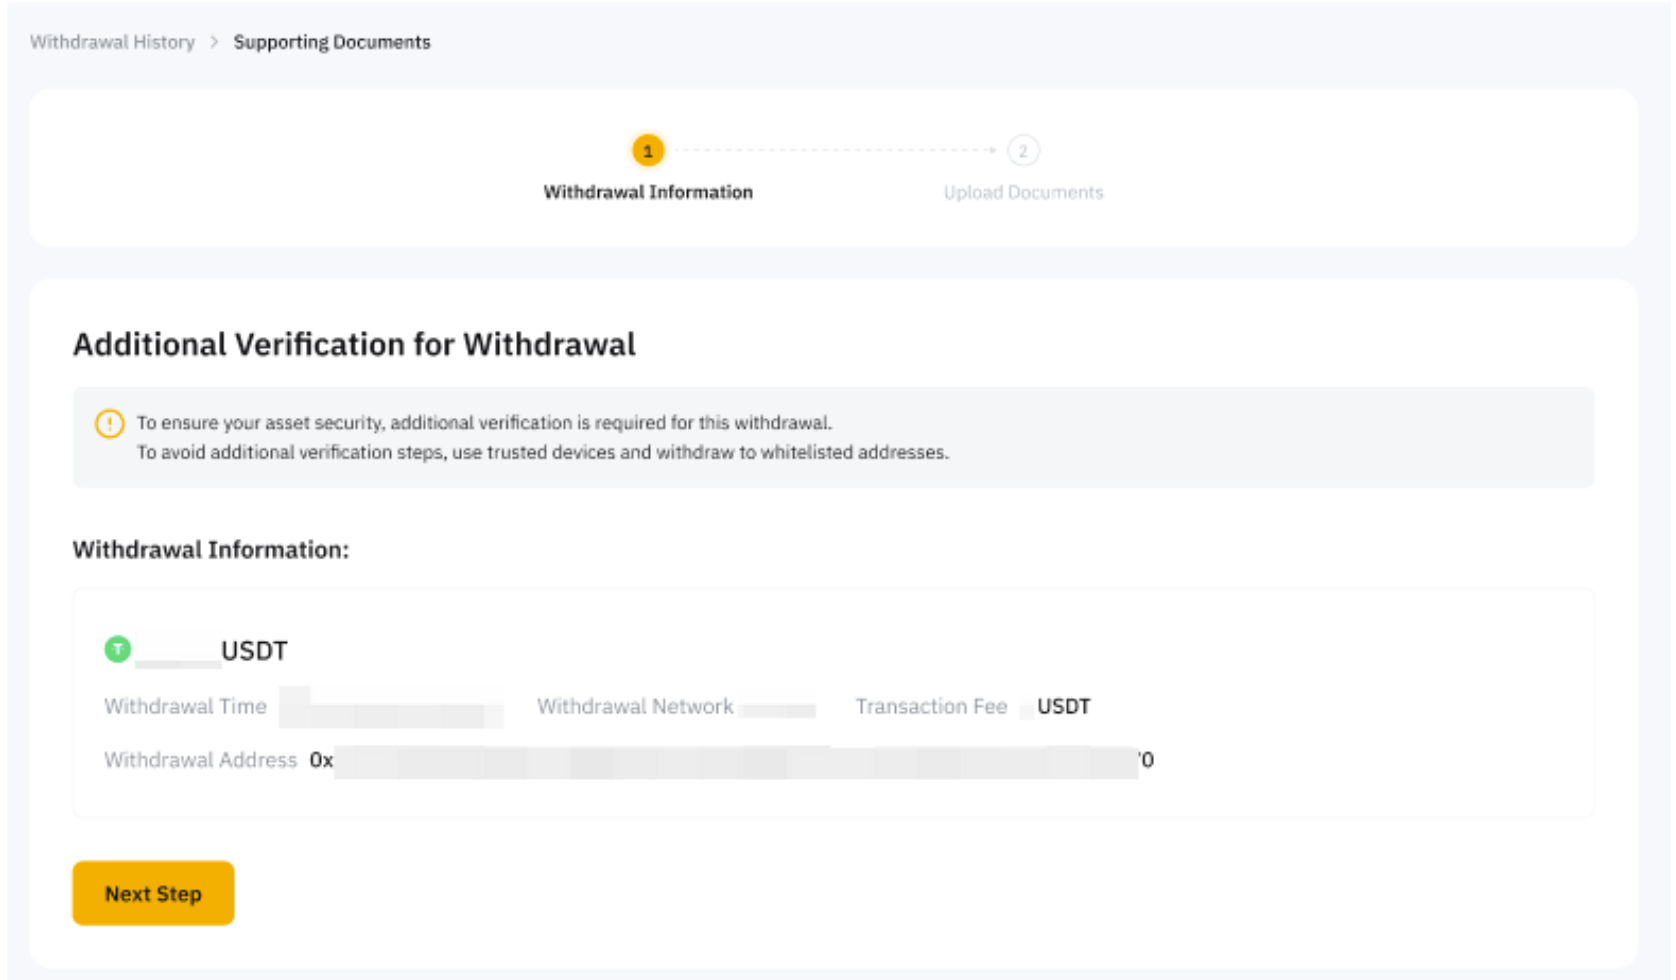The height and width of the screenshot is (980, 1676).
Task: Switch to the Upload Documents step
Action: [1023, 192]
